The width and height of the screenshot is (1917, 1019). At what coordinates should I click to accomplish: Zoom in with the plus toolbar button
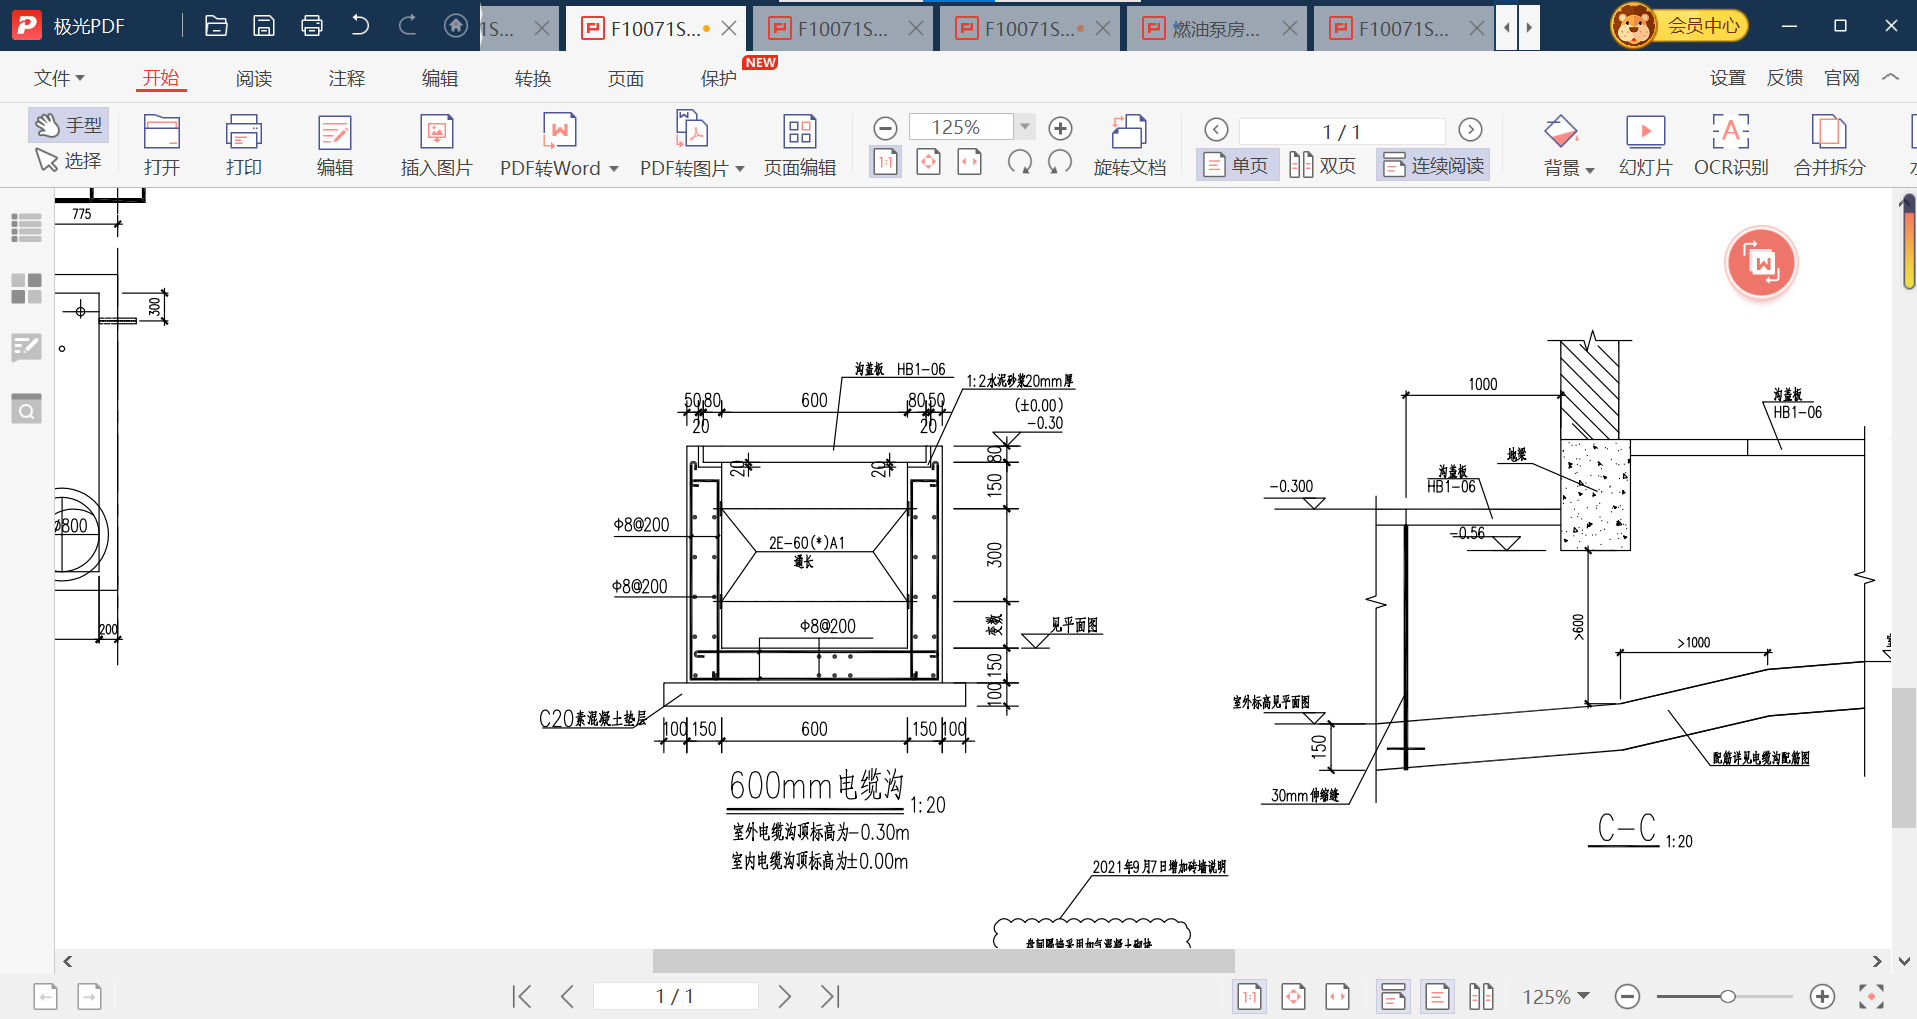pyautogui.click(x=1061, y=128)
